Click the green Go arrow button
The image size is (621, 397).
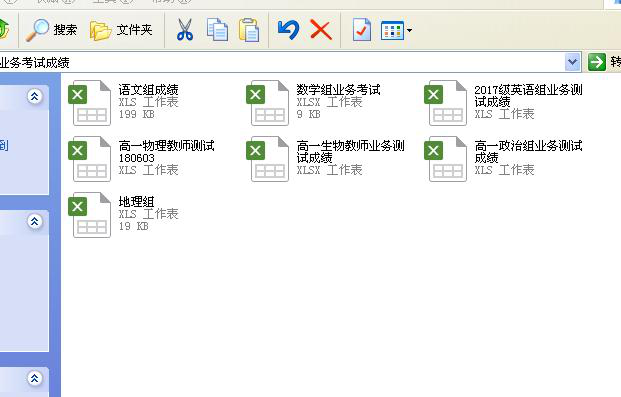597,62
